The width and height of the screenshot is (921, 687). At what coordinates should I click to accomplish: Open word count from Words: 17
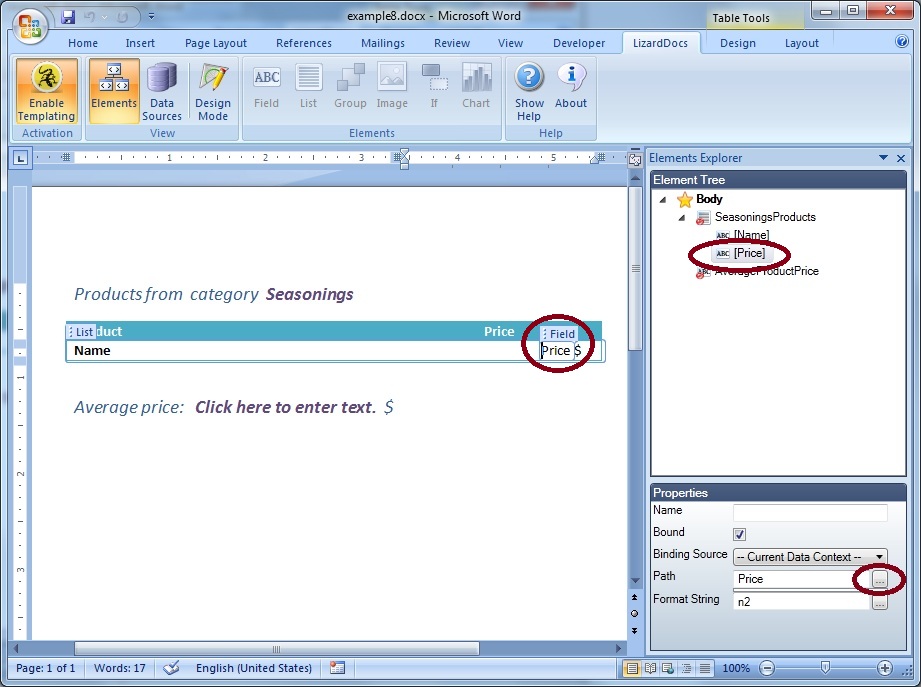120,668
